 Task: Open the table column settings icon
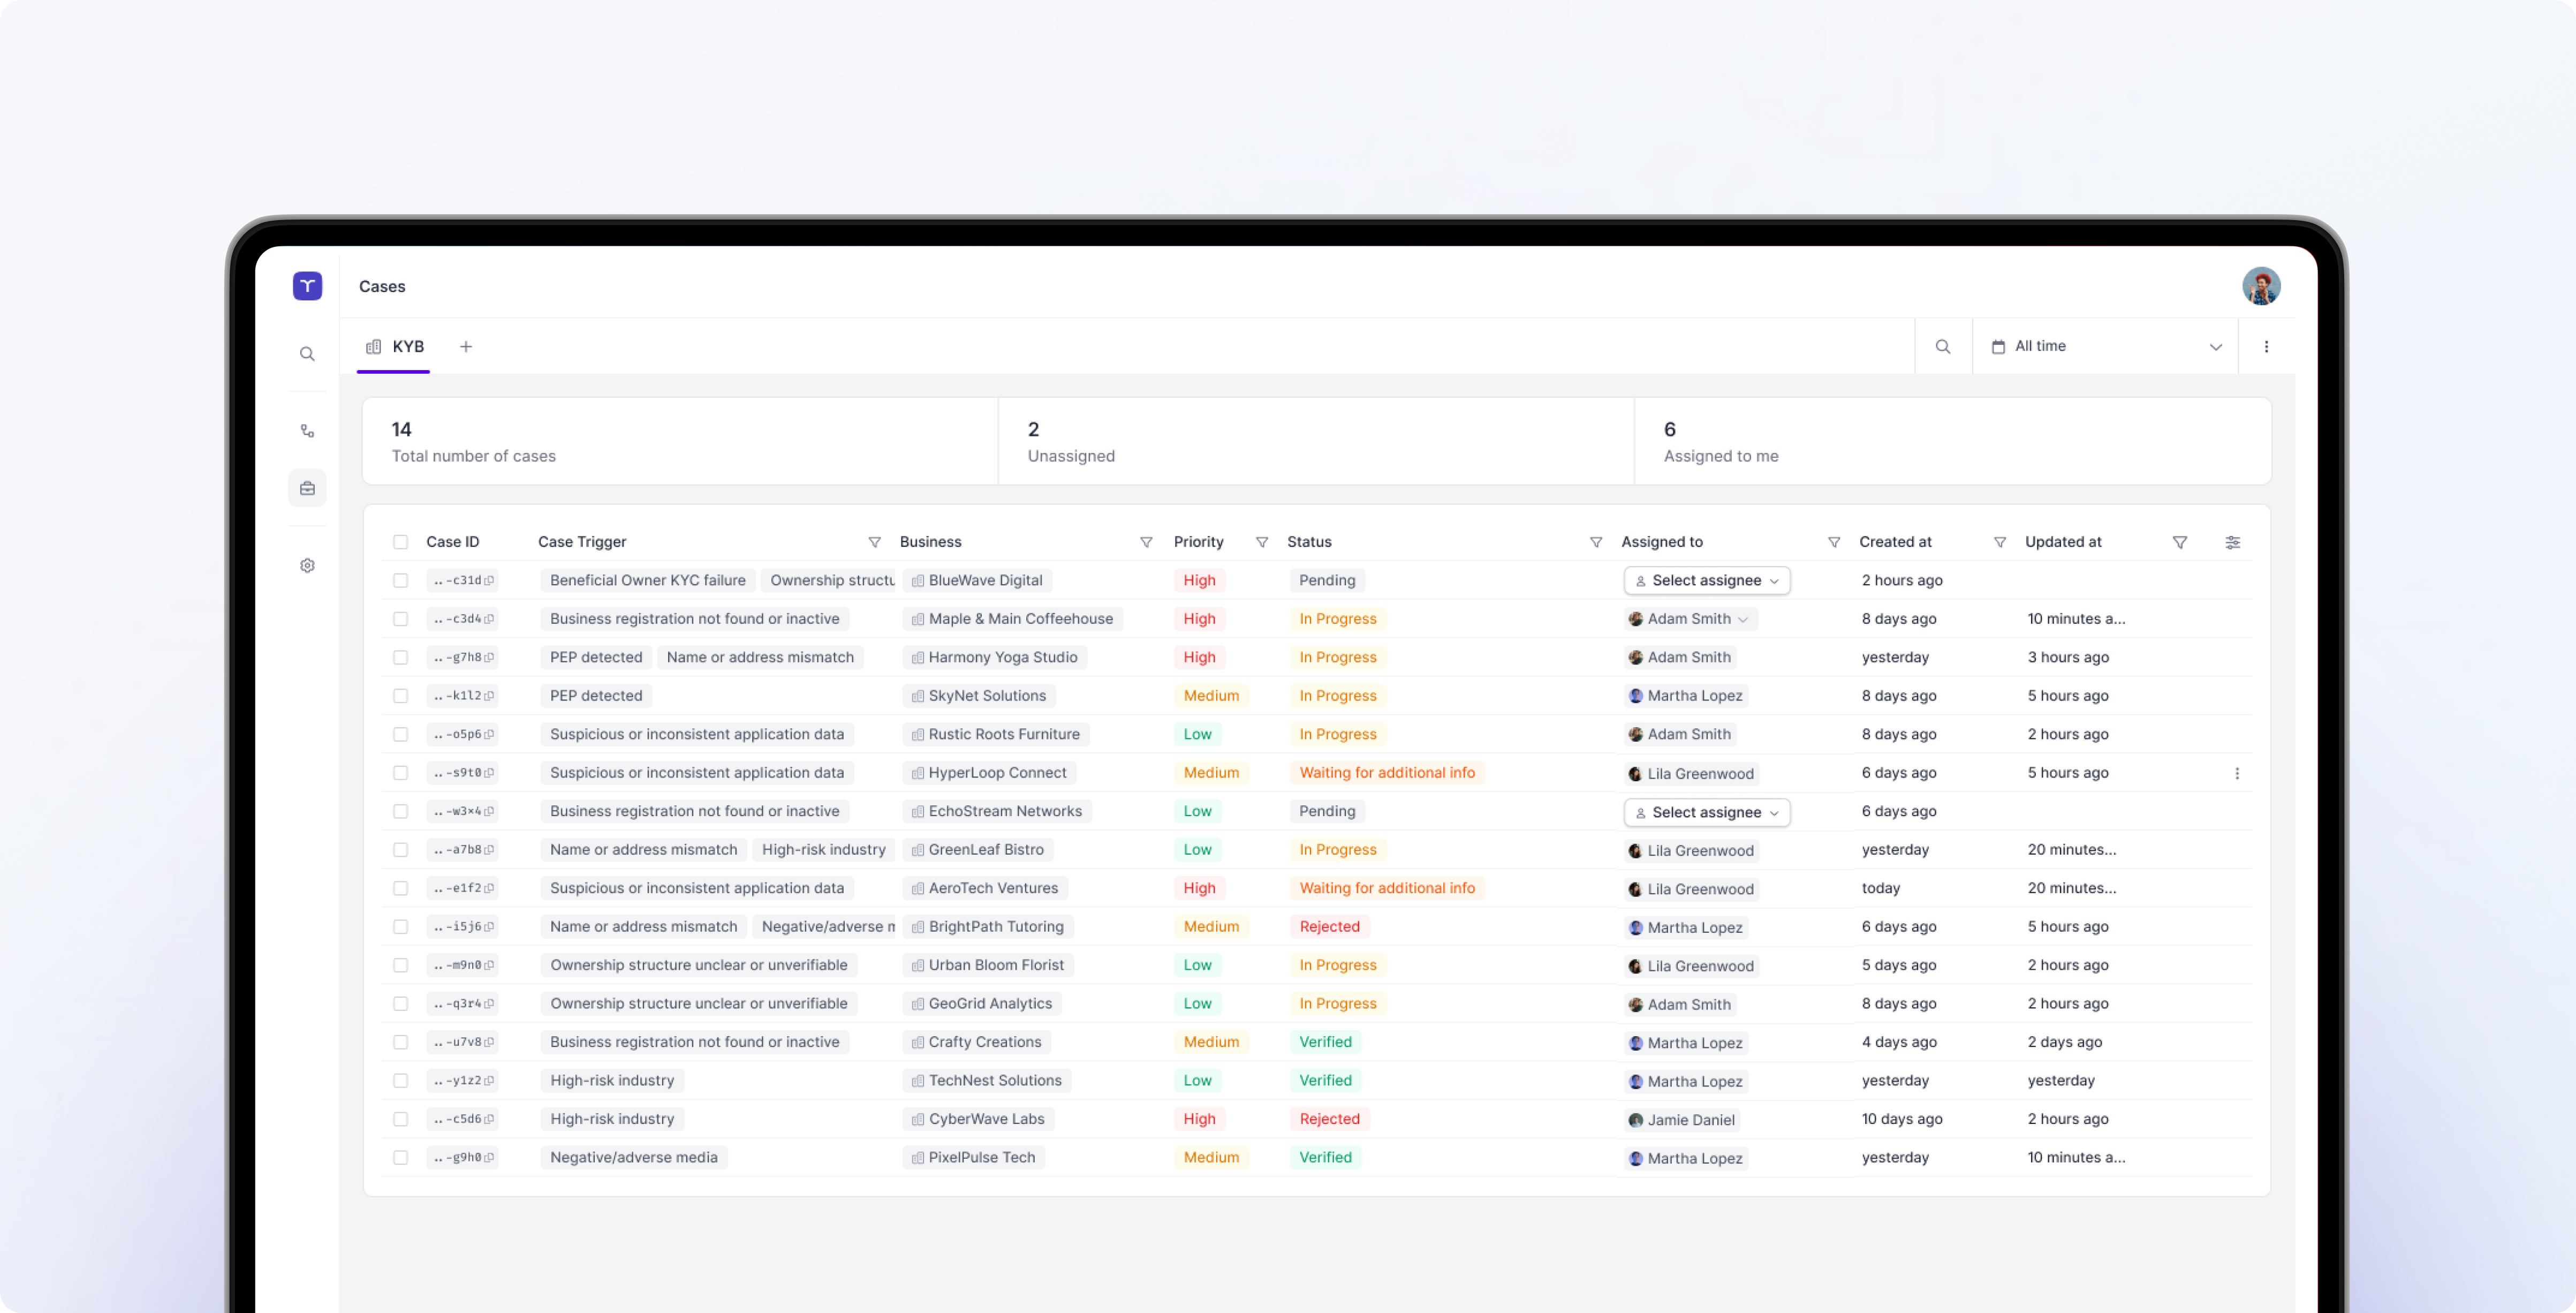pos(2232,542)
